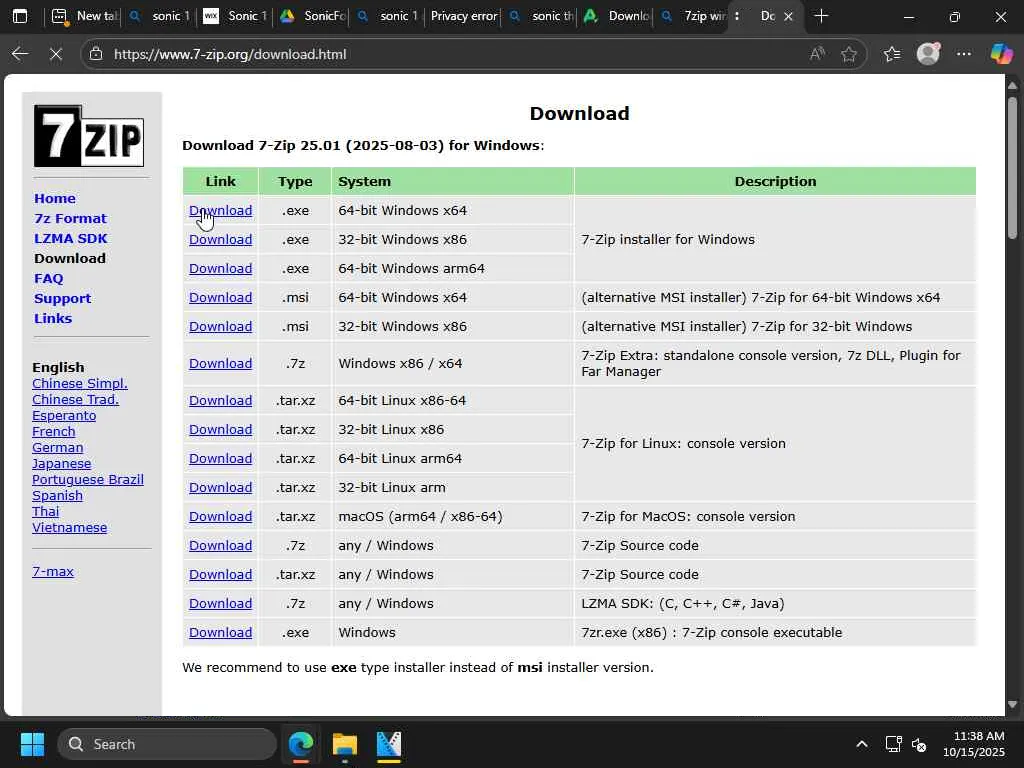Open Read aloud icon in address bar

click(x=817, y=54)
